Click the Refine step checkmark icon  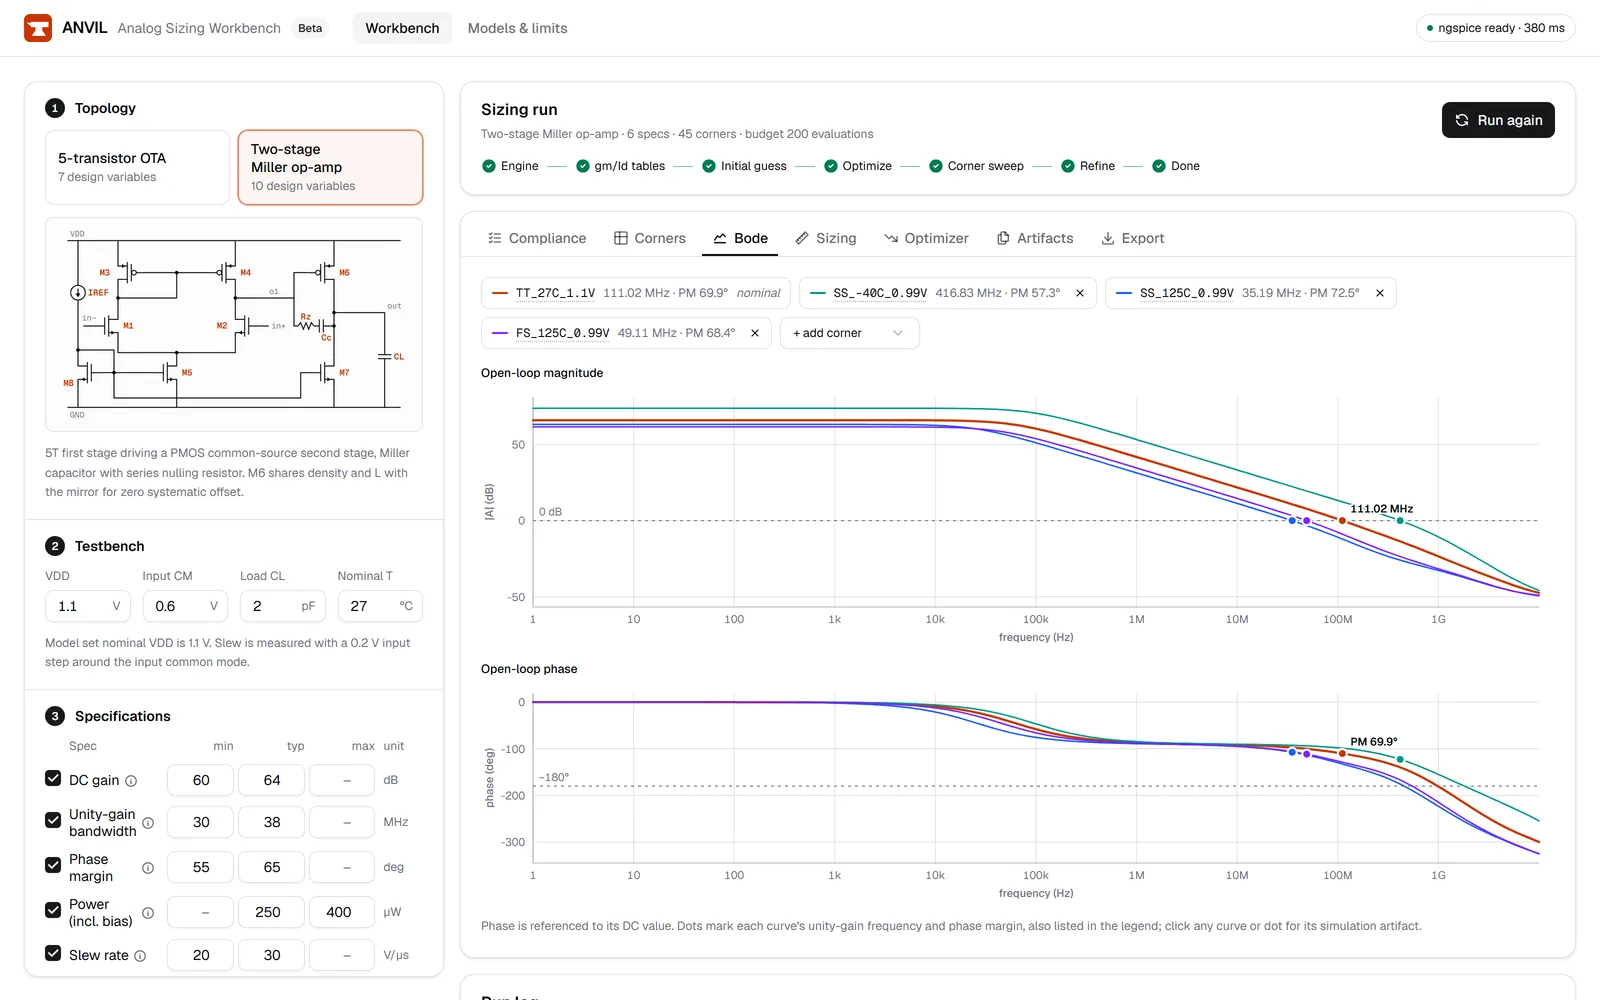coord(1068,166)
